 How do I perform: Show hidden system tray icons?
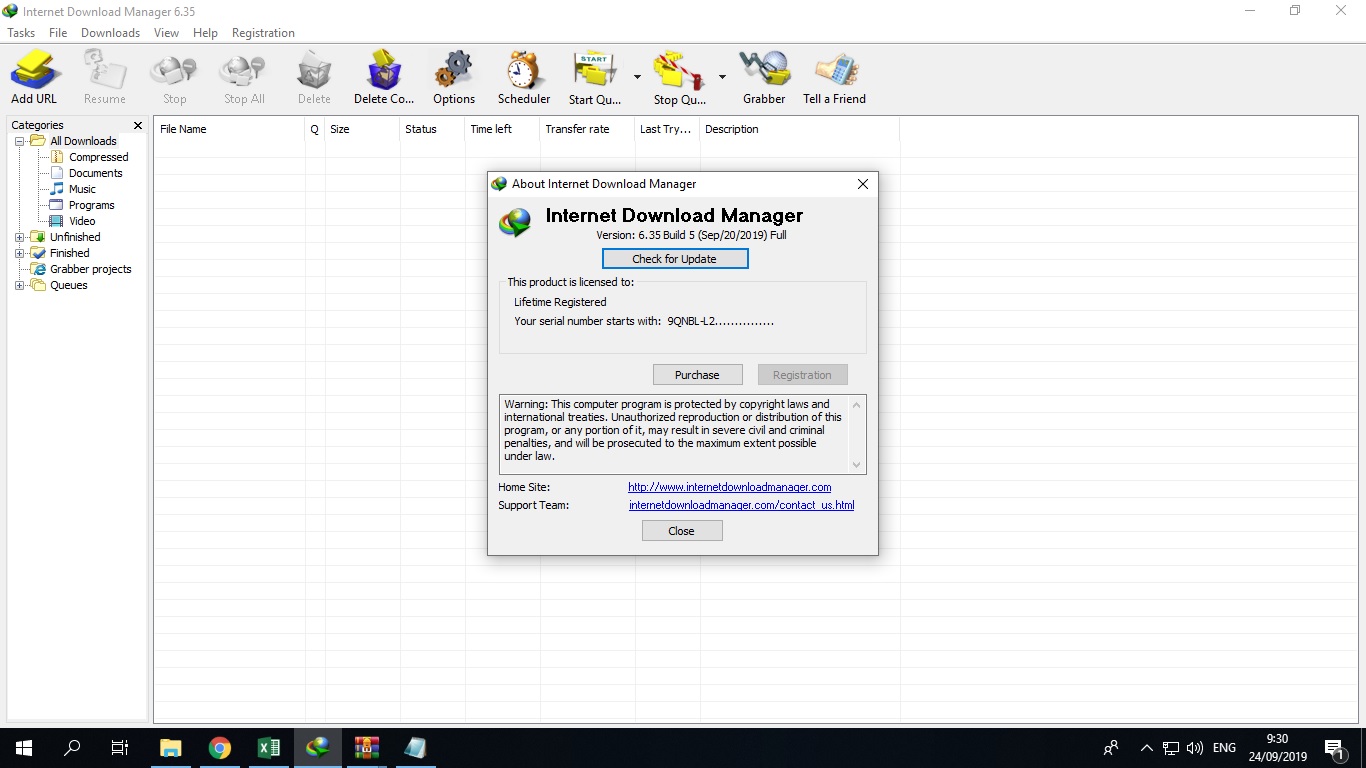[x=1146, y=748]
